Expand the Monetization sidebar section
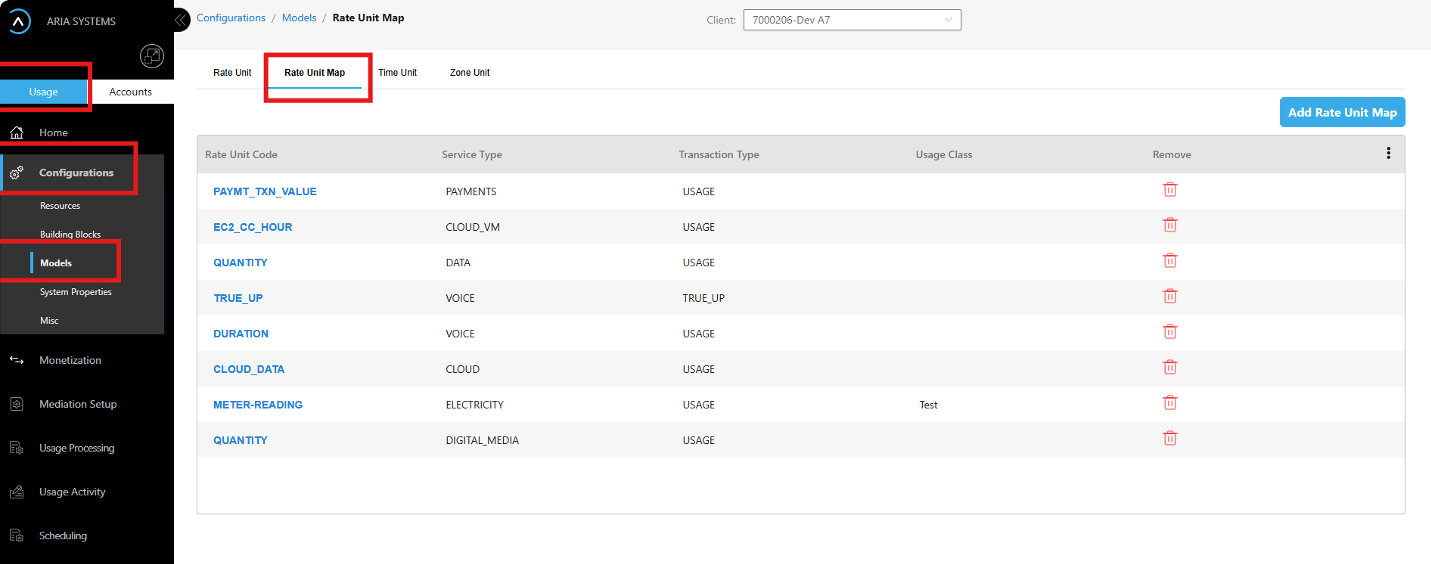 tap(70, 360)
